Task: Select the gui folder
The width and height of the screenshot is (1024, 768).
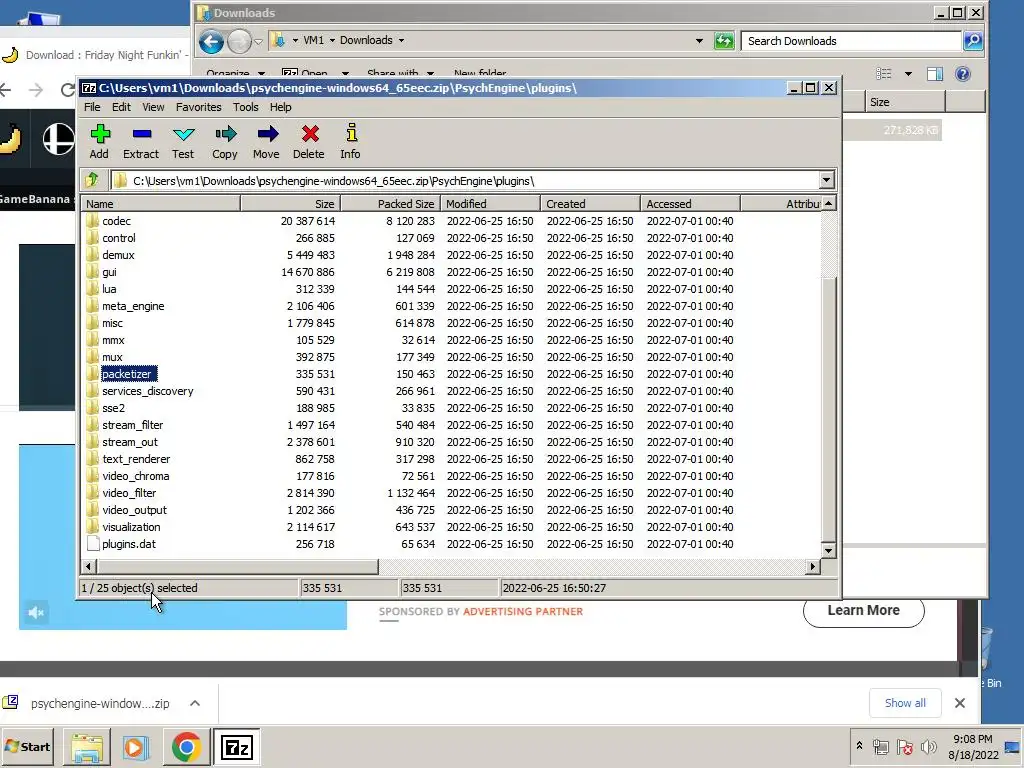Action: pos(109,272)
